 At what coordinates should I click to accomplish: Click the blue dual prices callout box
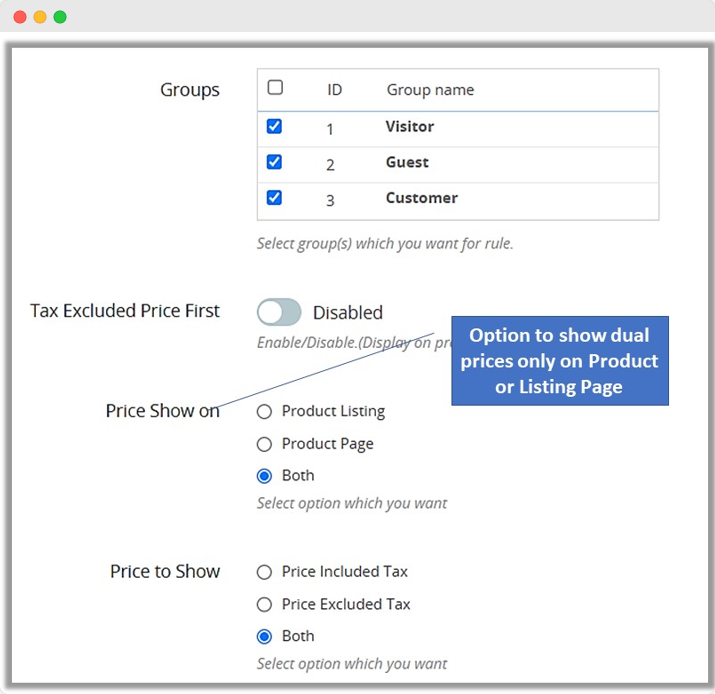click(x=559, y=361)
